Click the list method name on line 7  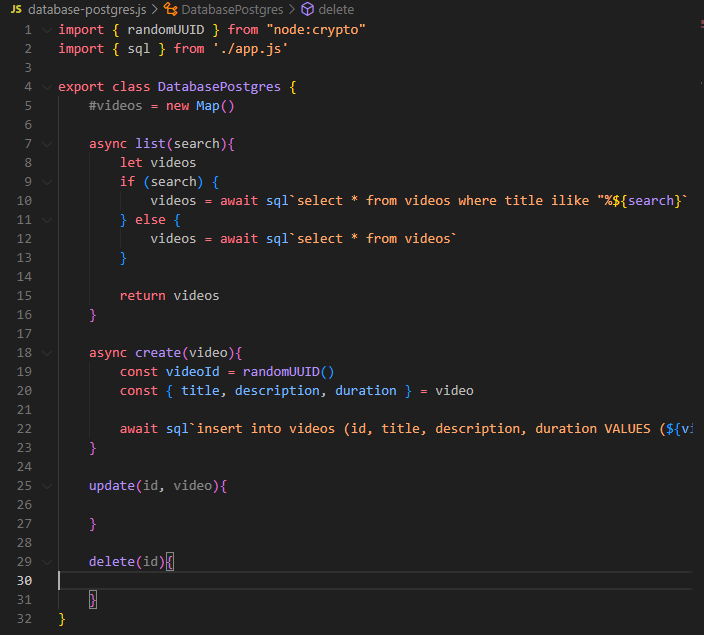tap(150, 144)
